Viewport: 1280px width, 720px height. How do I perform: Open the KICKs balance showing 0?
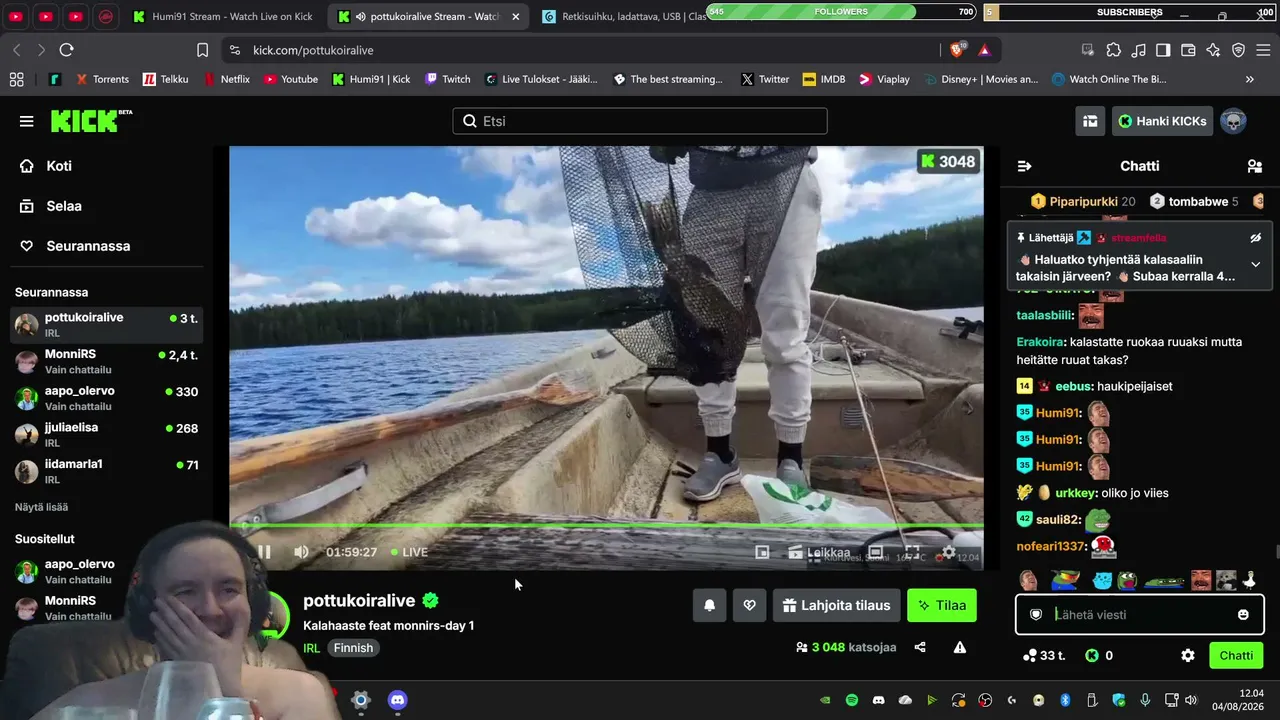[1099, 655]
